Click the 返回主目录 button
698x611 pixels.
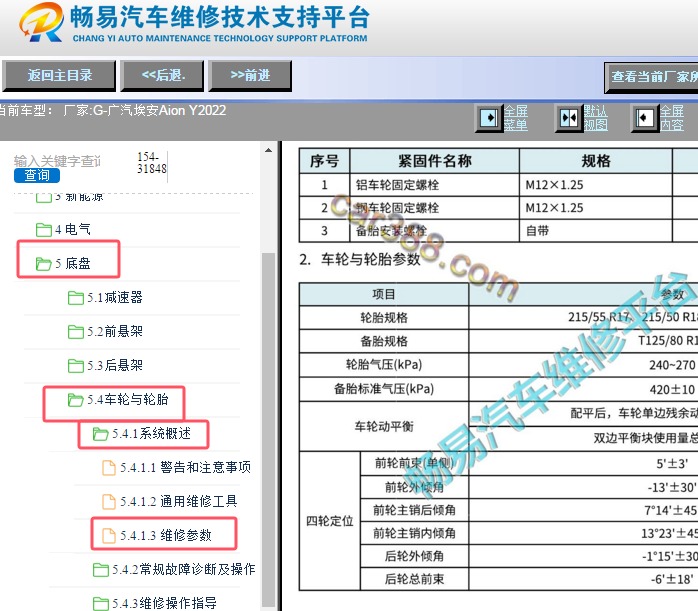tap(59, 76)
